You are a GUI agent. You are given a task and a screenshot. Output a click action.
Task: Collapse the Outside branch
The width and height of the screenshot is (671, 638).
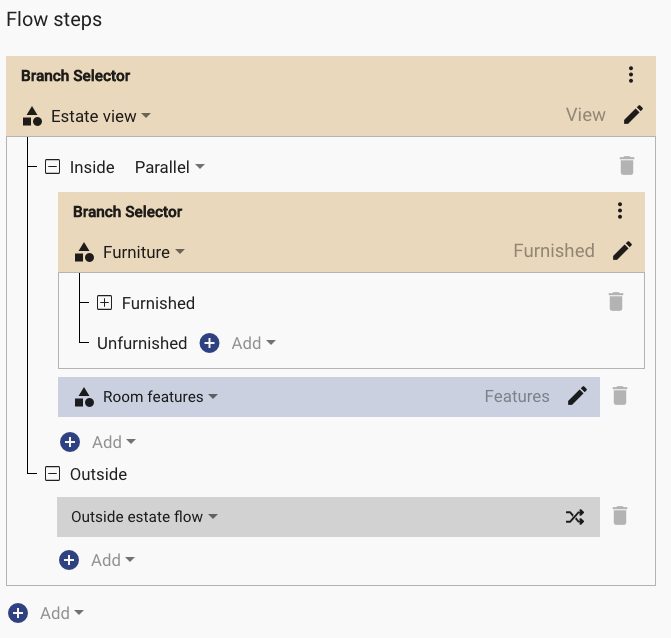53,474
